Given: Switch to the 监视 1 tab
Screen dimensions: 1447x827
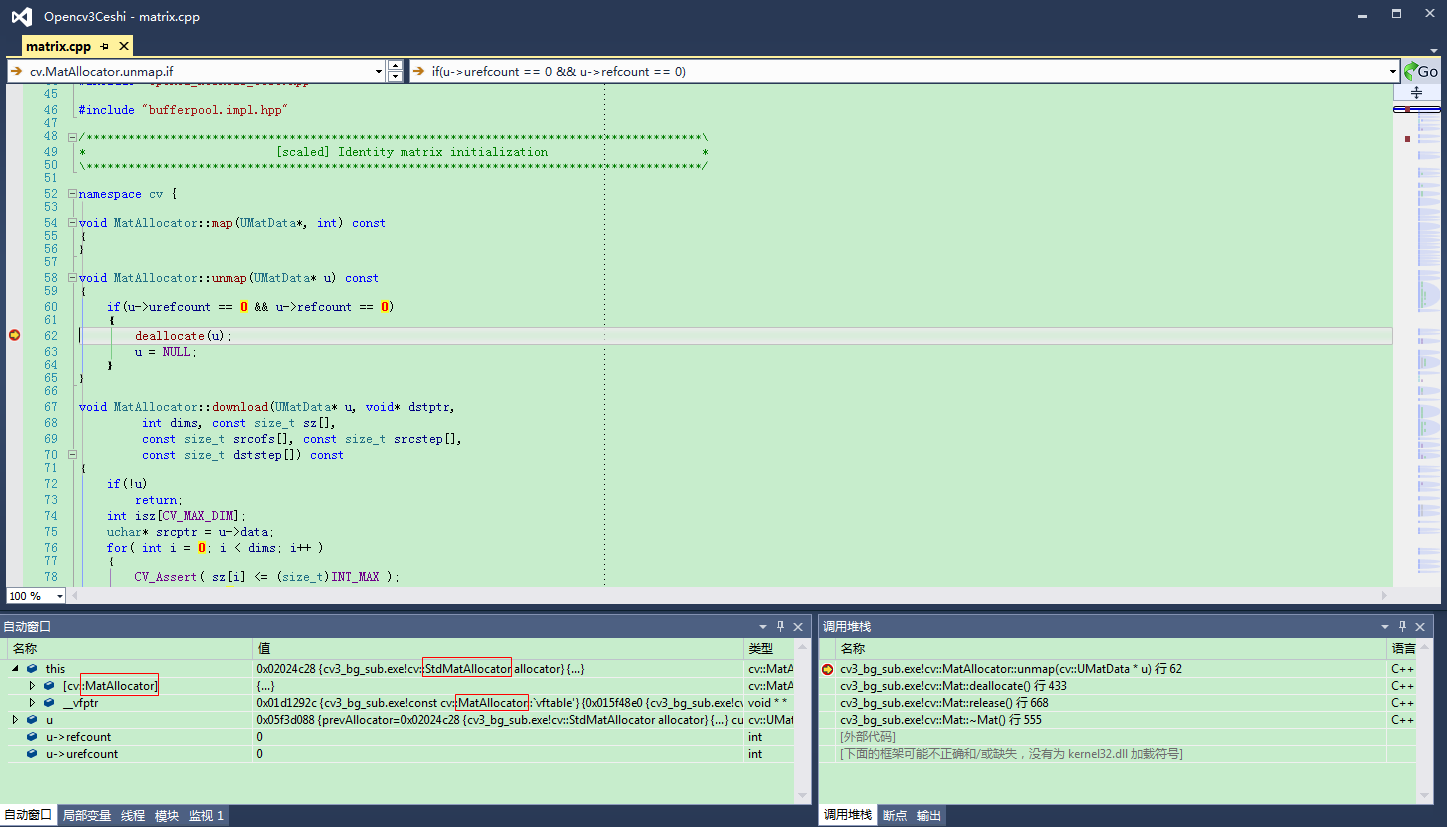Looking at the screenshot, I should [x=207, y=816].
